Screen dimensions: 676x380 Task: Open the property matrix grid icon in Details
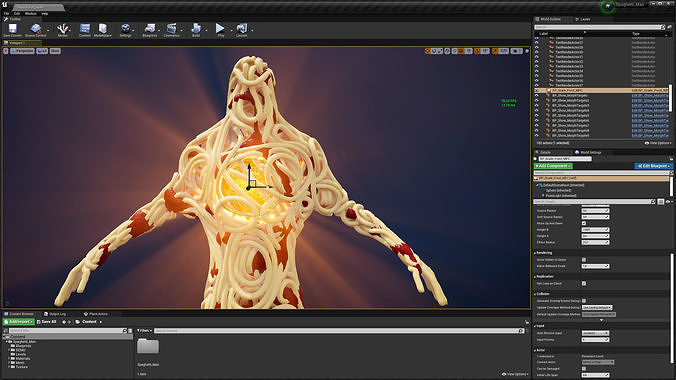[660, 202]
